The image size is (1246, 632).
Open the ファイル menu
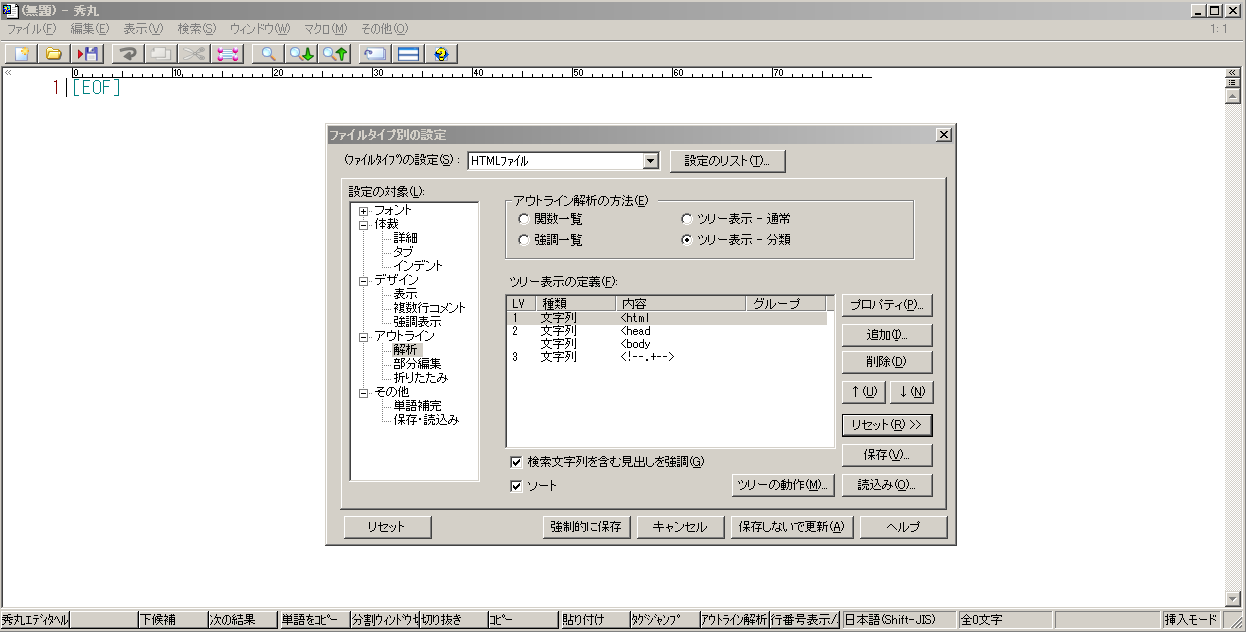tap(31, 29)
